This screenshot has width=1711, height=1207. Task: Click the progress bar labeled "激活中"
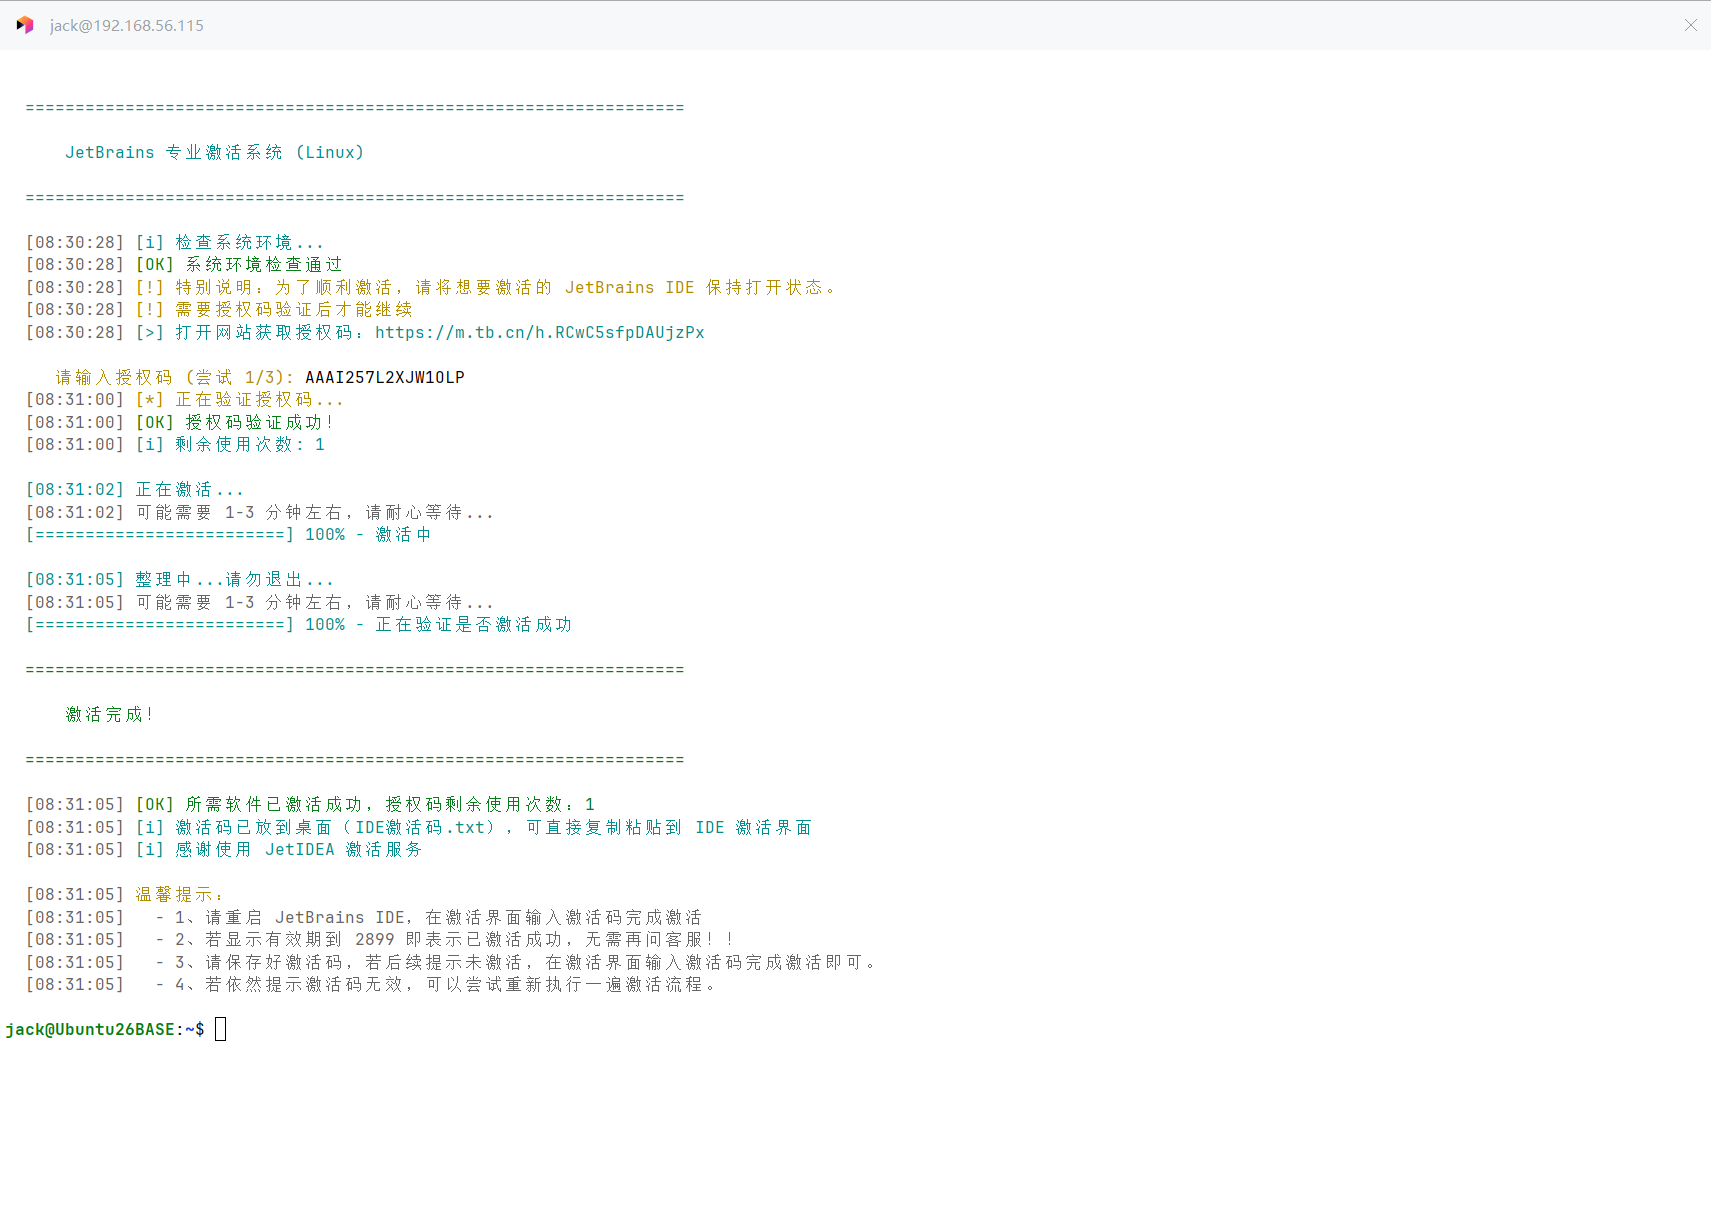click(229, 534)
